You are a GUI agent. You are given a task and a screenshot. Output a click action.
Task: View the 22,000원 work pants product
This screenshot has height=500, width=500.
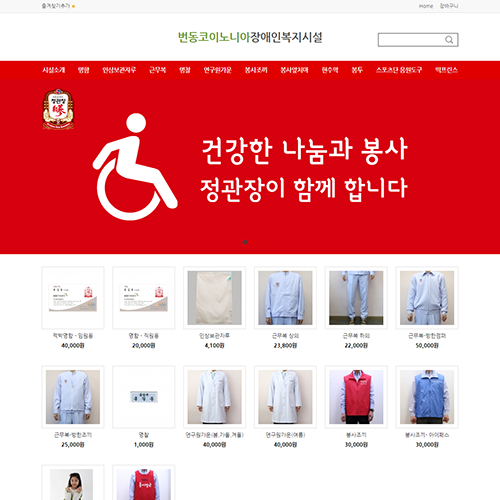coord(356,298)
